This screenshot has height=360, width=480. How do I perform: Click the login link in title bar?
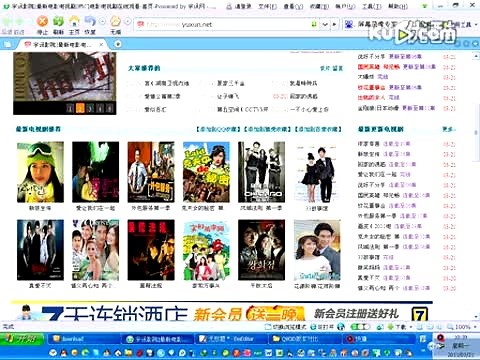click(x=239, y=6)
